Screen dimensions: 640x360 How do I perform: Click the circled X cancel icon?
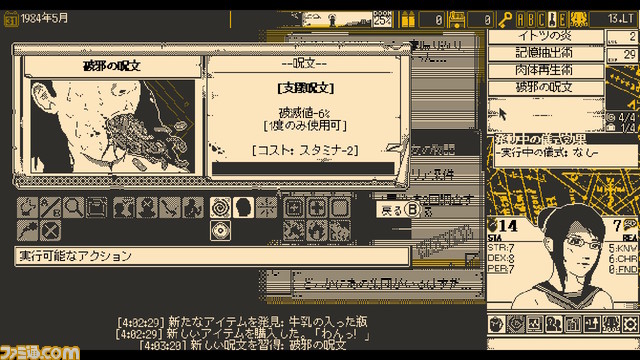(51, 231)
